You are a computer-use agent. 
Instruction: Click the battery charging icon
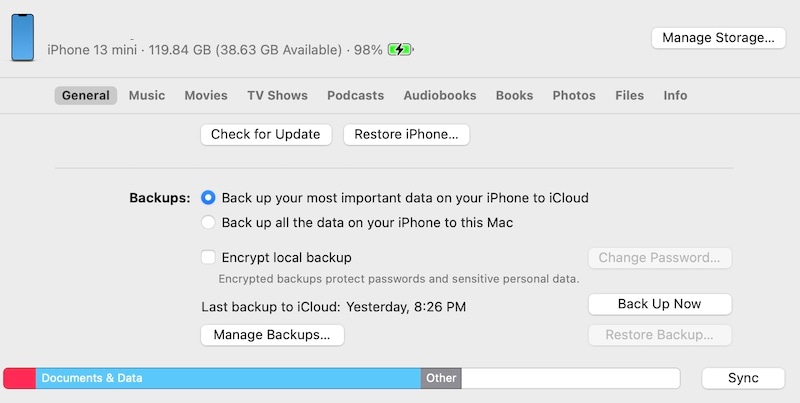pos(400,49)
